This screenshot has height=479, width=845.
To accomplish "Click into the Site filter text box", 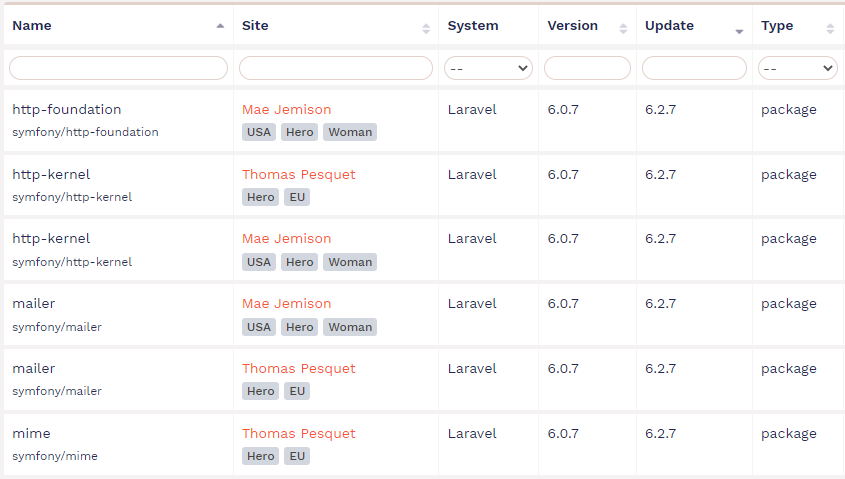I will [336, 68].
